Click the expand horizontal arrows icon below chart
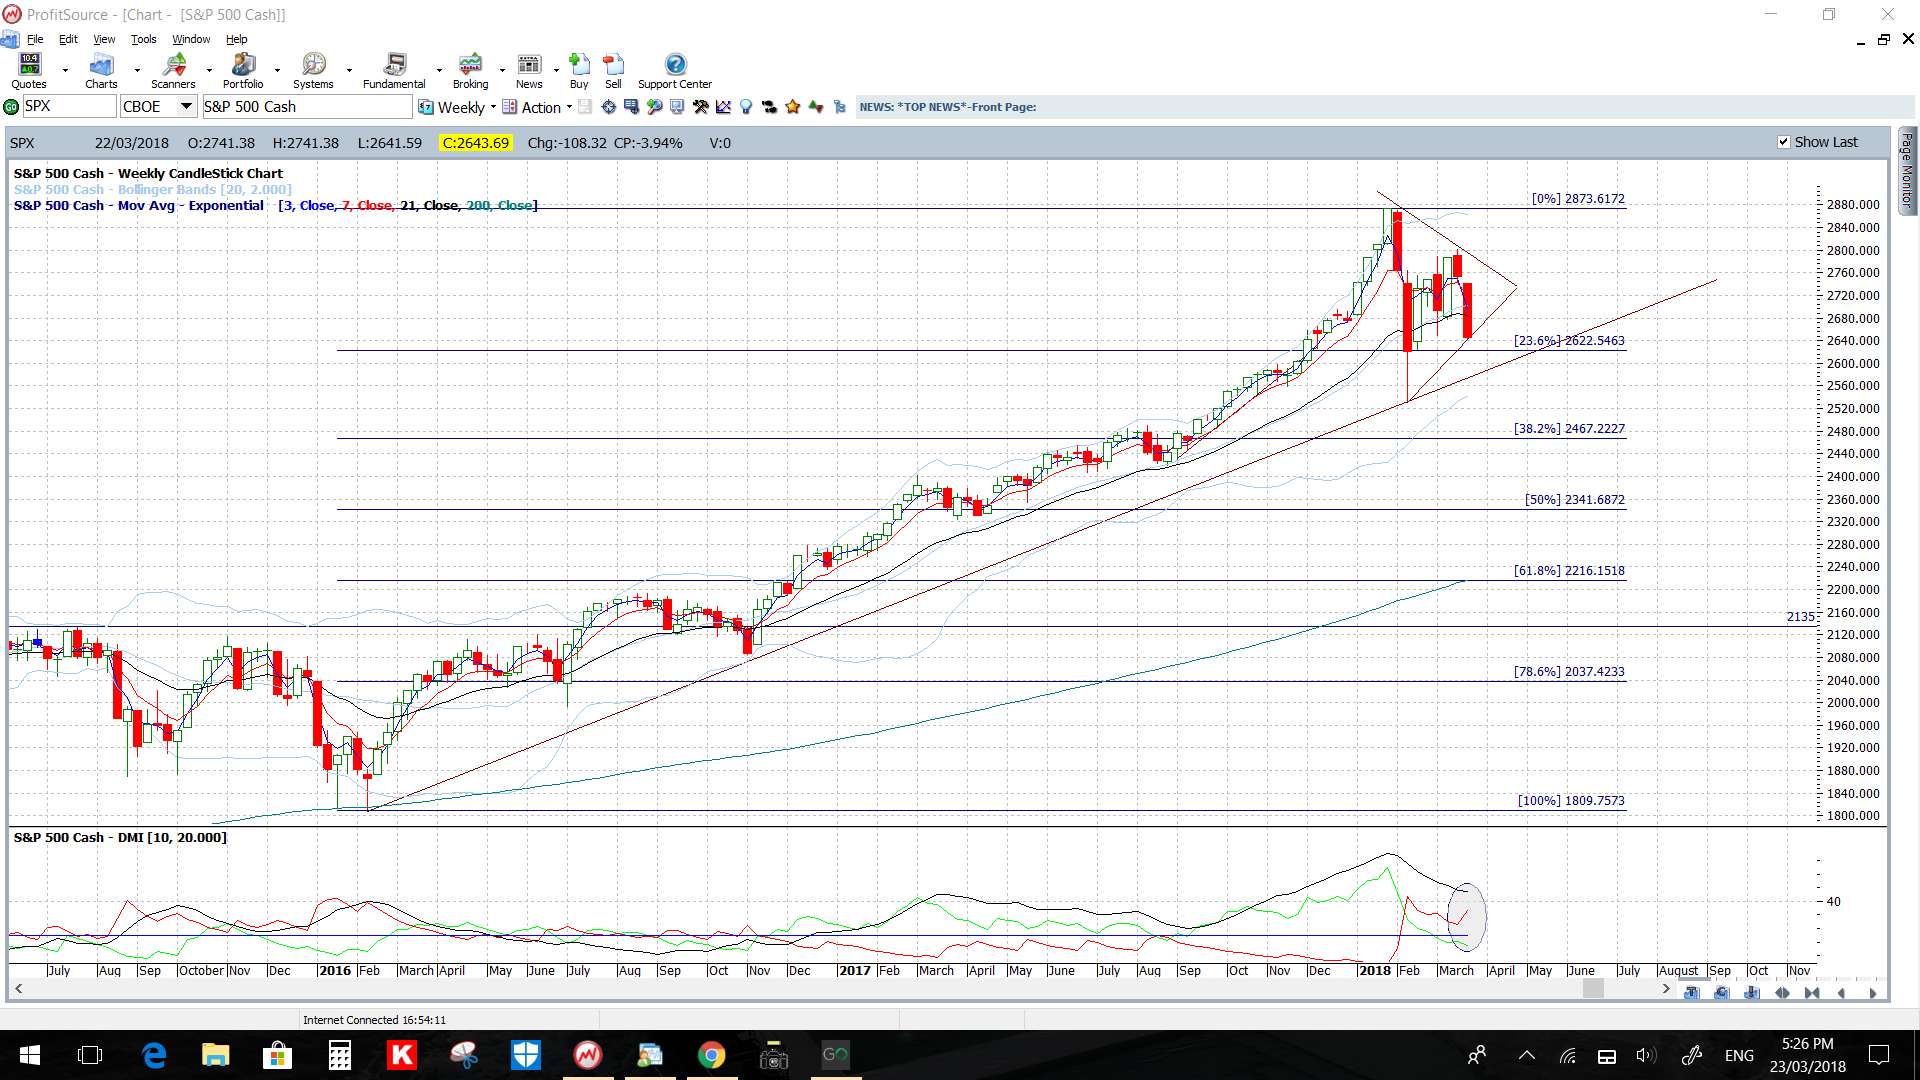1920x1080 pixels. coord(1782,992)
